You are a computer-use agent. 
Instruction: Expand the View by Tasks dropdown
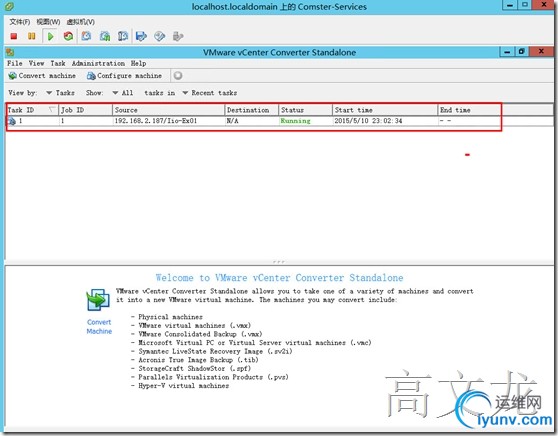coord(60,93)
